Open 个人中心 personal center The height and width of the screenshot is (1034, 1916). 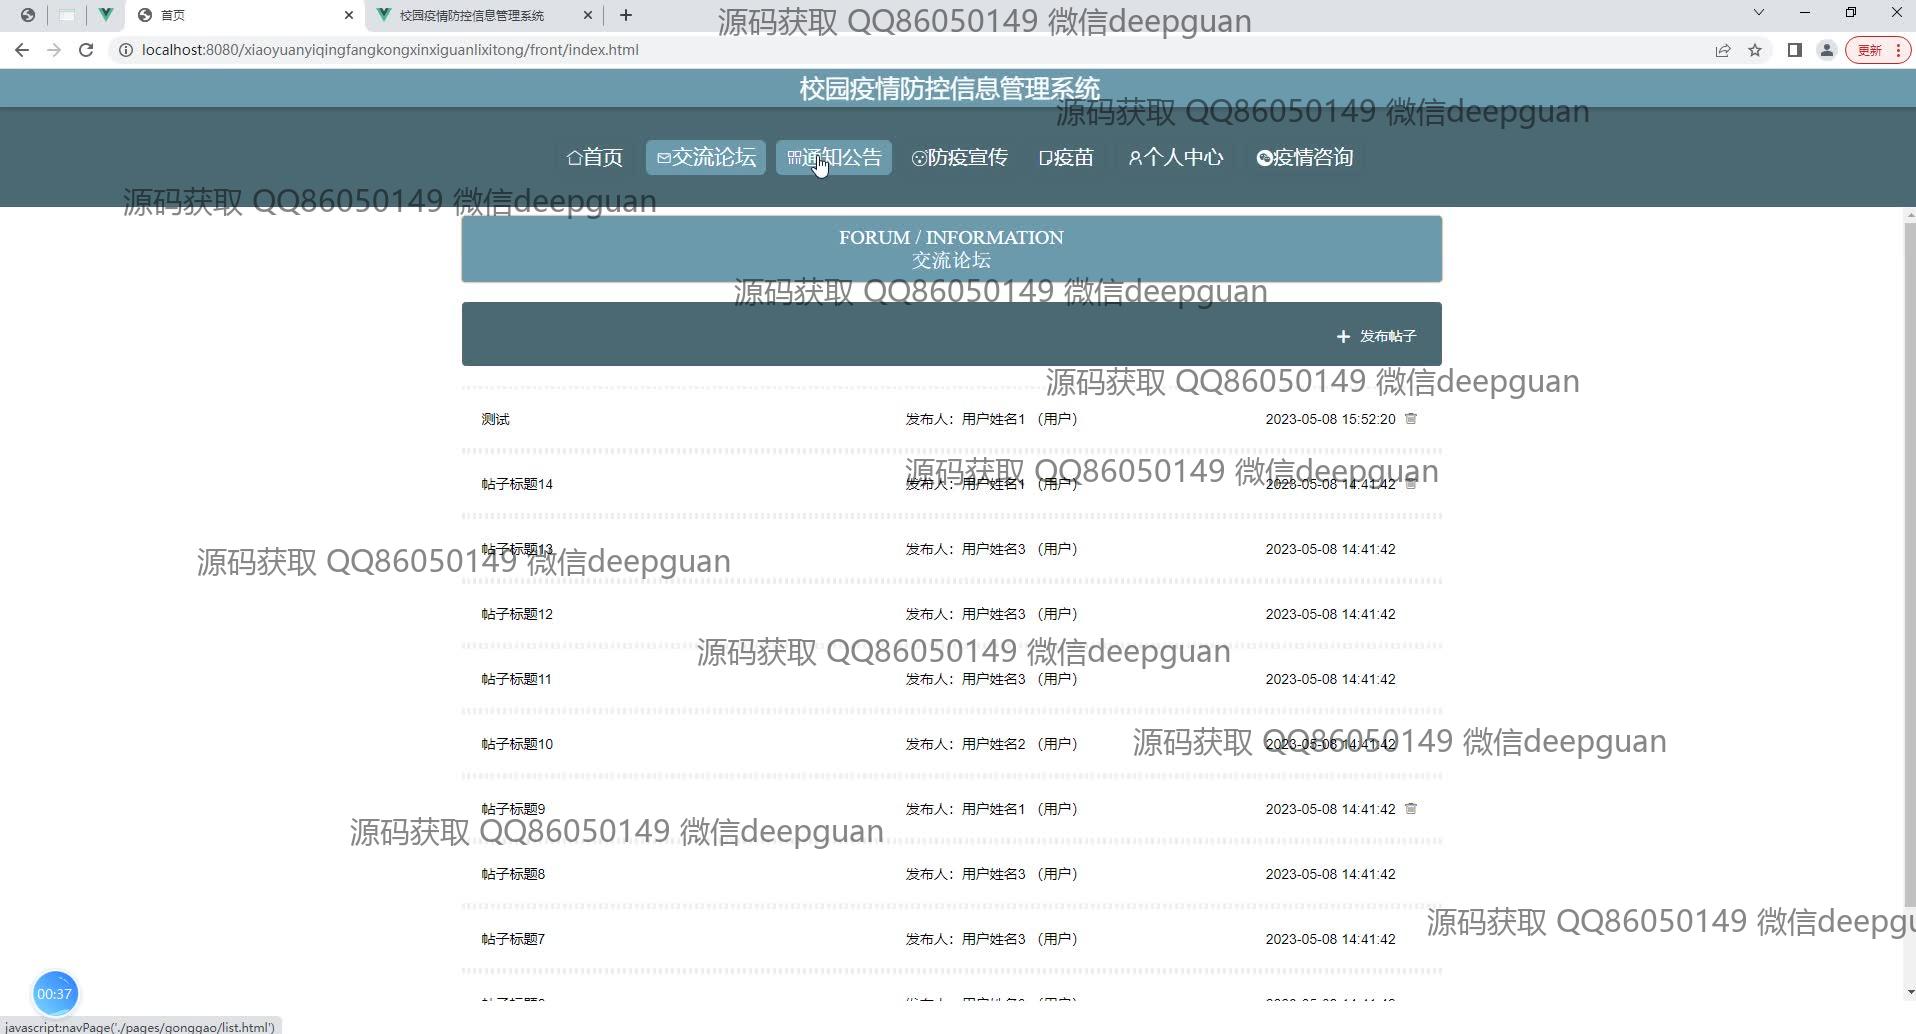pyautogui.click(x=1176, y=158)
